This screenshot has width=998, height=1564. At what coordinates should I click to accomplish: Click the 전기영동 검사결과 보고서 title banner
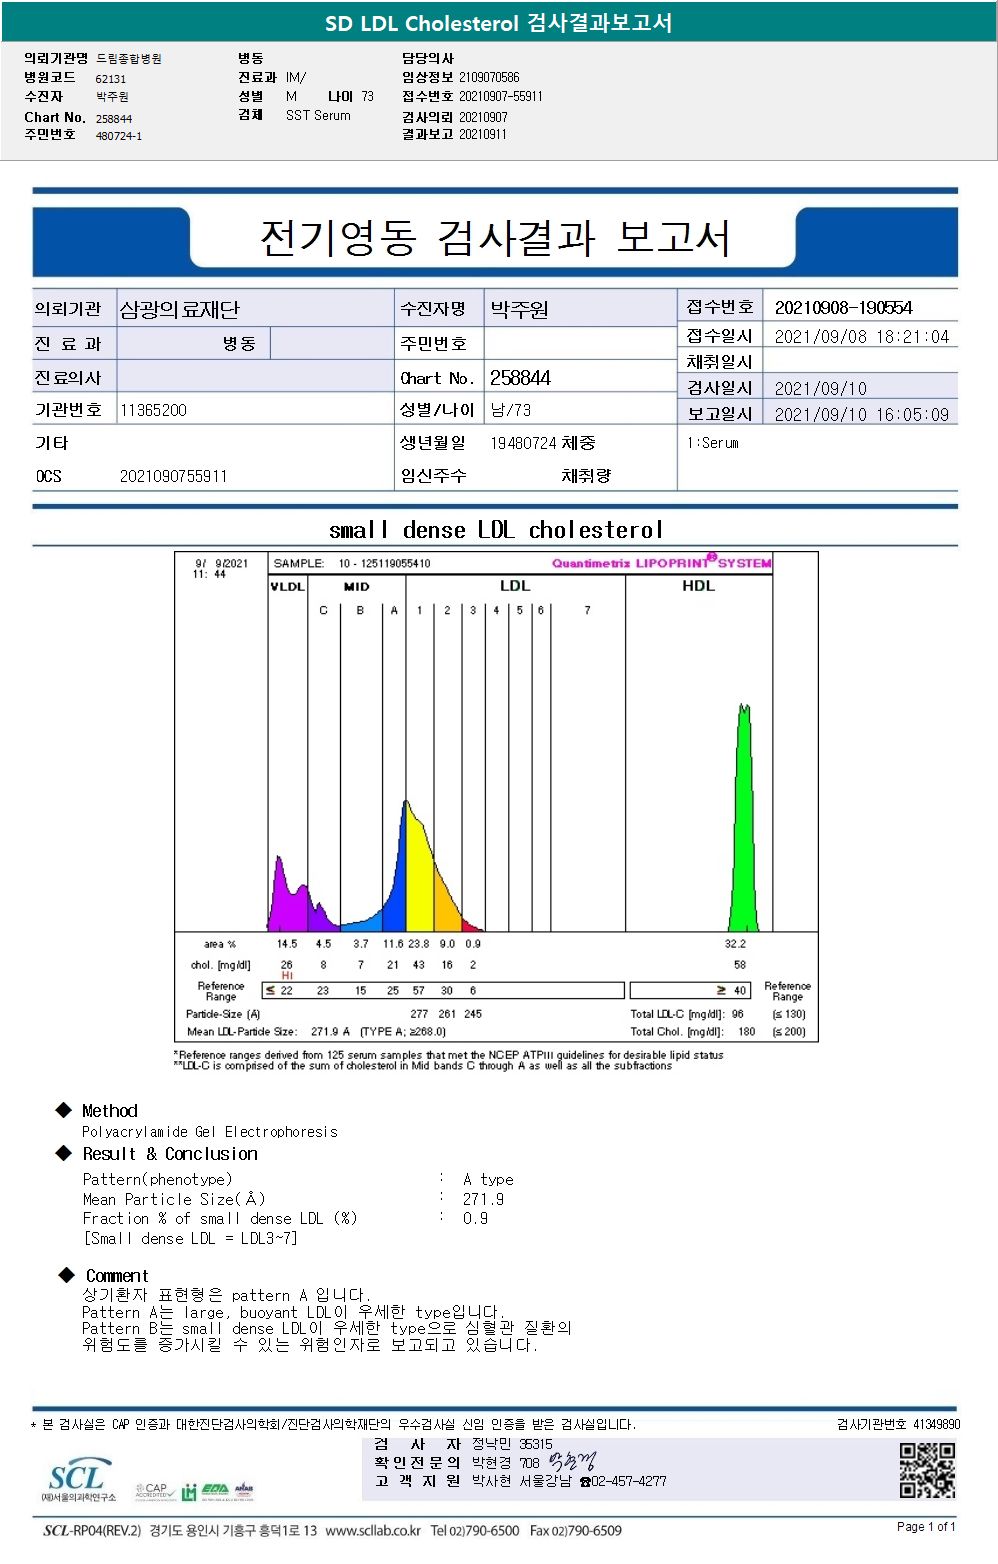click(495, 238)
